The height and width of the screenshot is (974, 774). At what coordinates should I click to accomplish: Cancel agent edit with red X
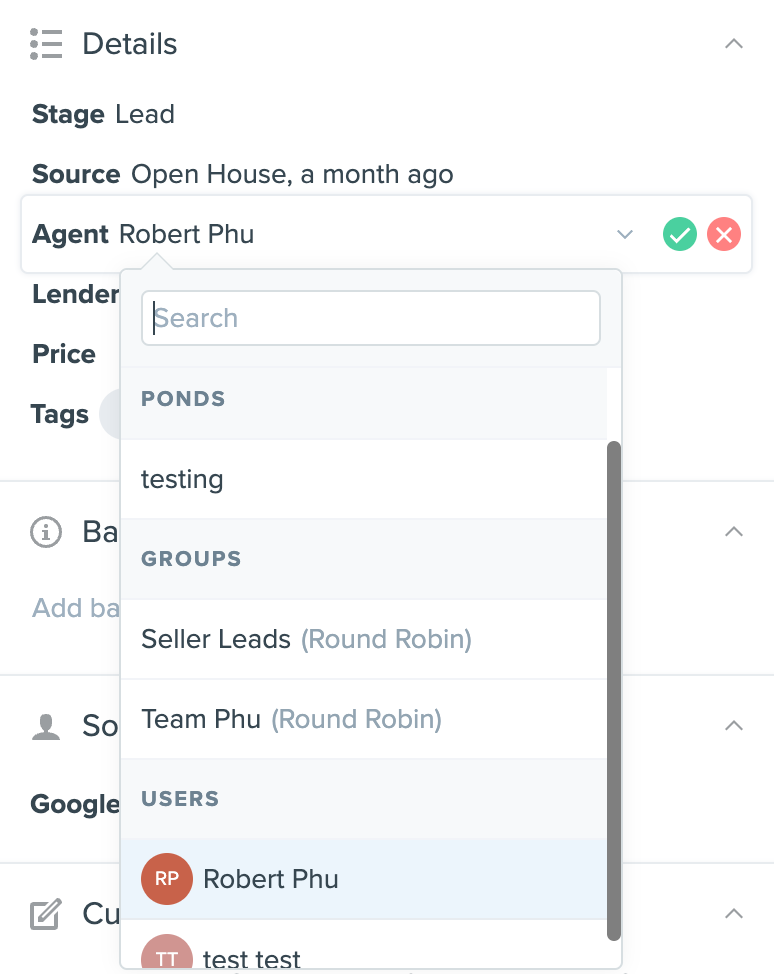[723, 235]
